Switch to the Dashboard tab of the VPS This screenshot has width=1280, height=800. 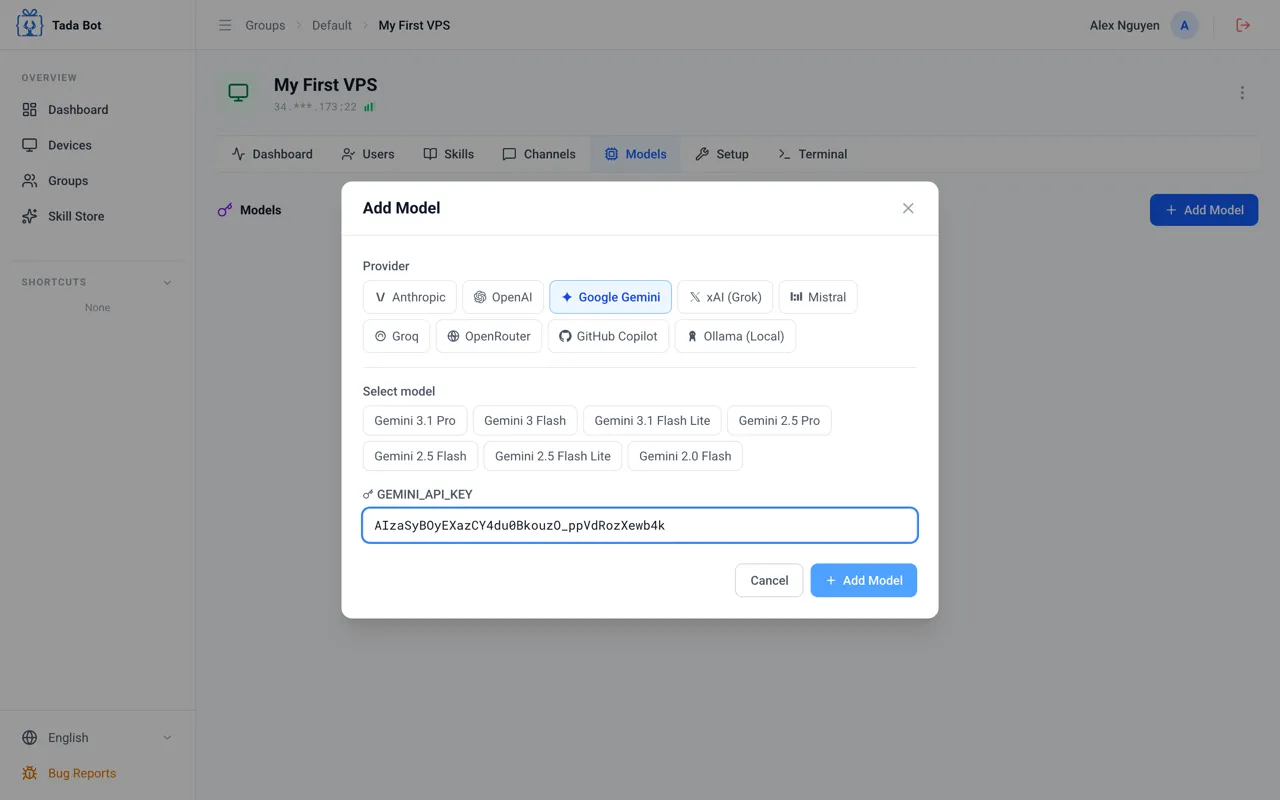pyautogui.click(x=272, y=154)
